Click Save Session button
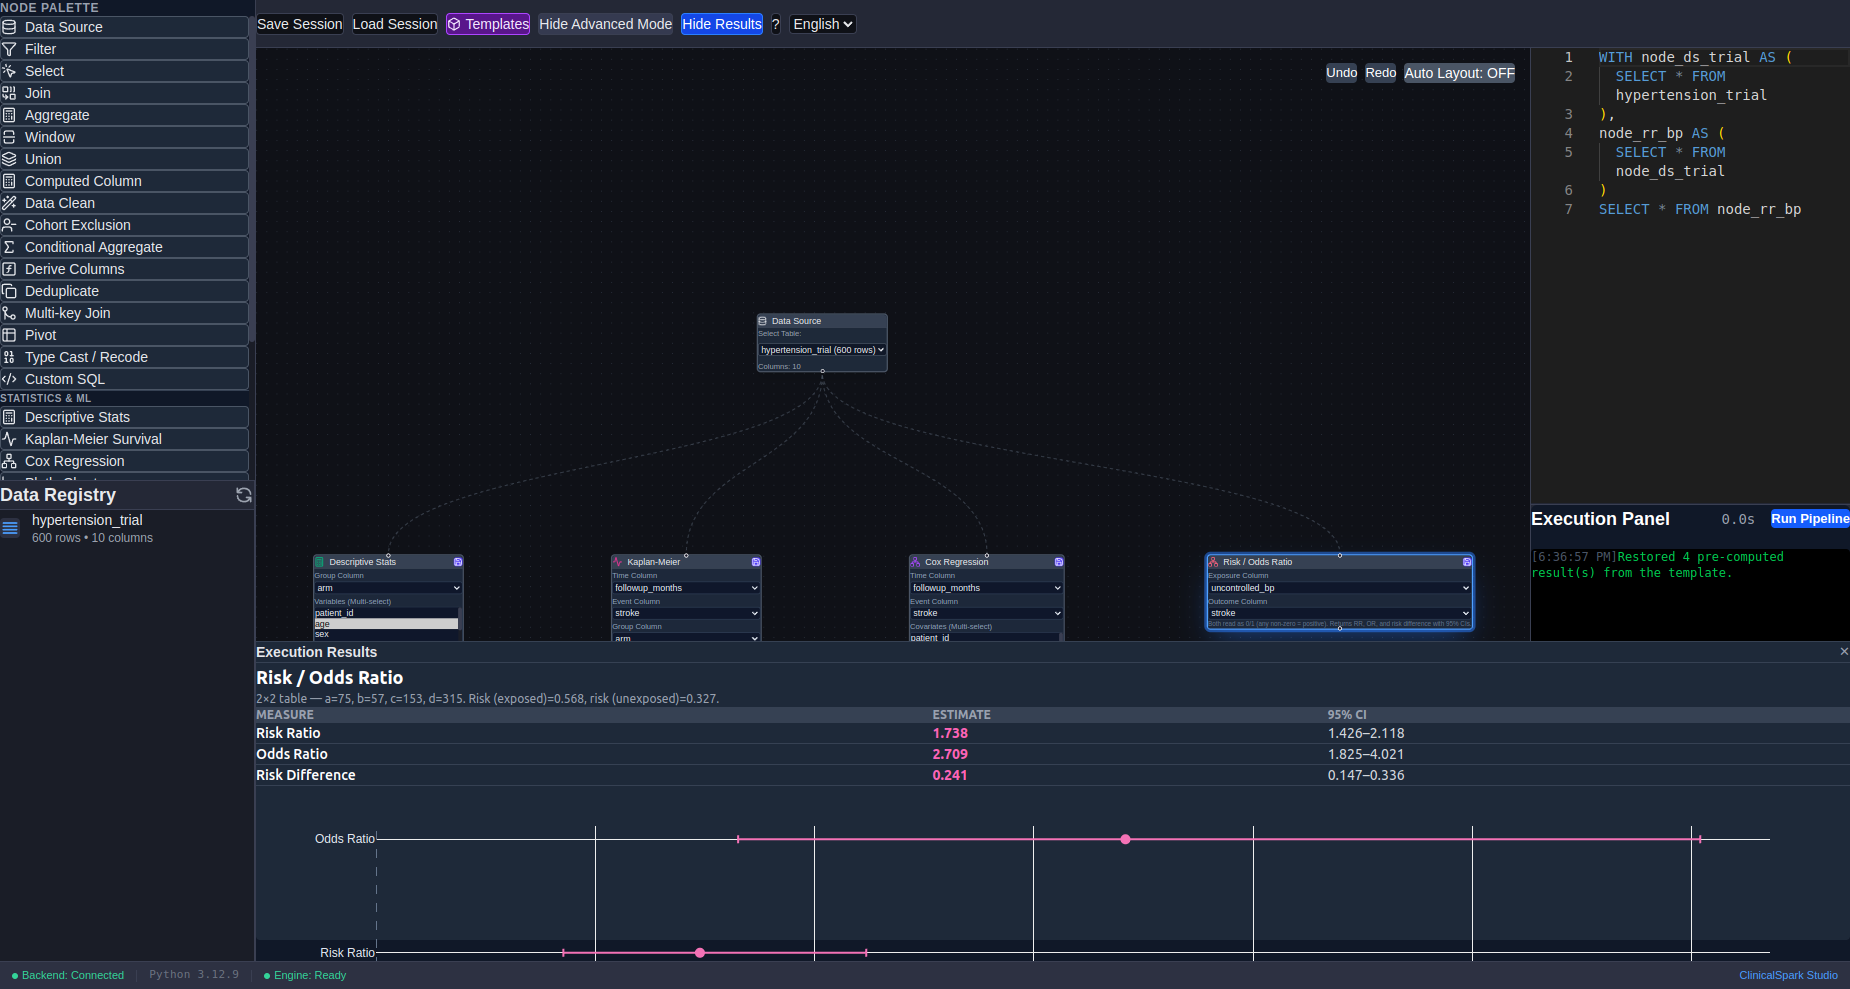 click(x=299, y=24)
